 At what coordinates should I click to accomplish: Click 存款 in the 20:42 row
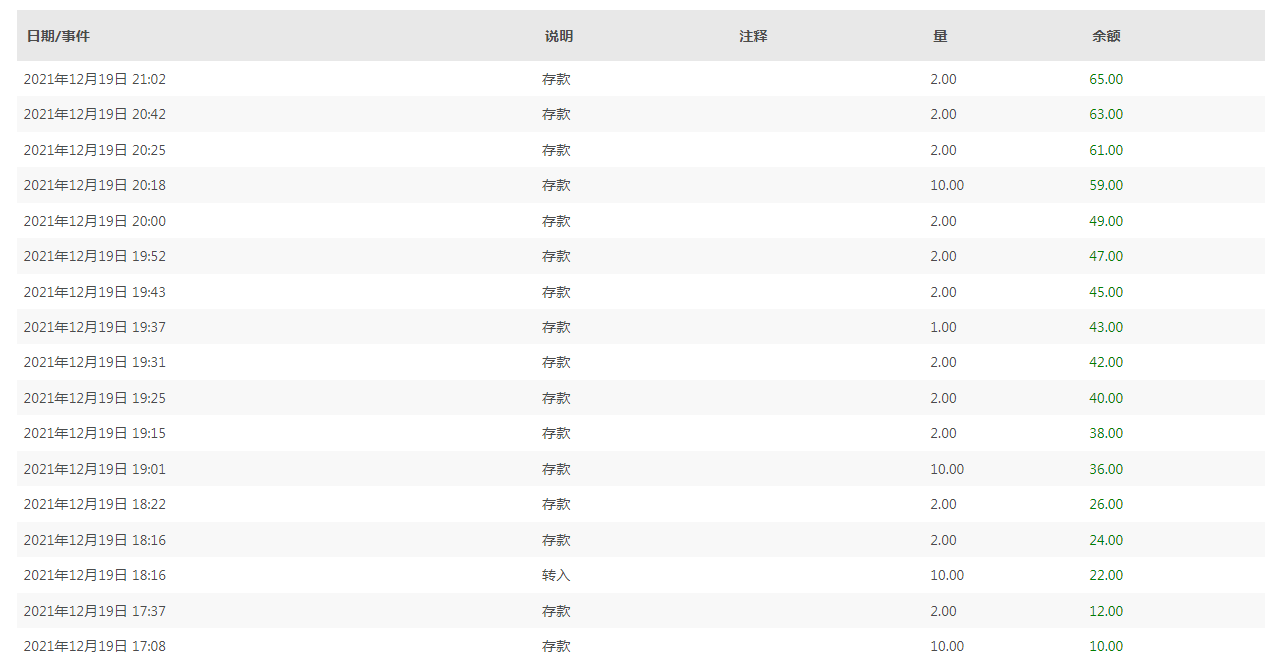pos(556,114)
